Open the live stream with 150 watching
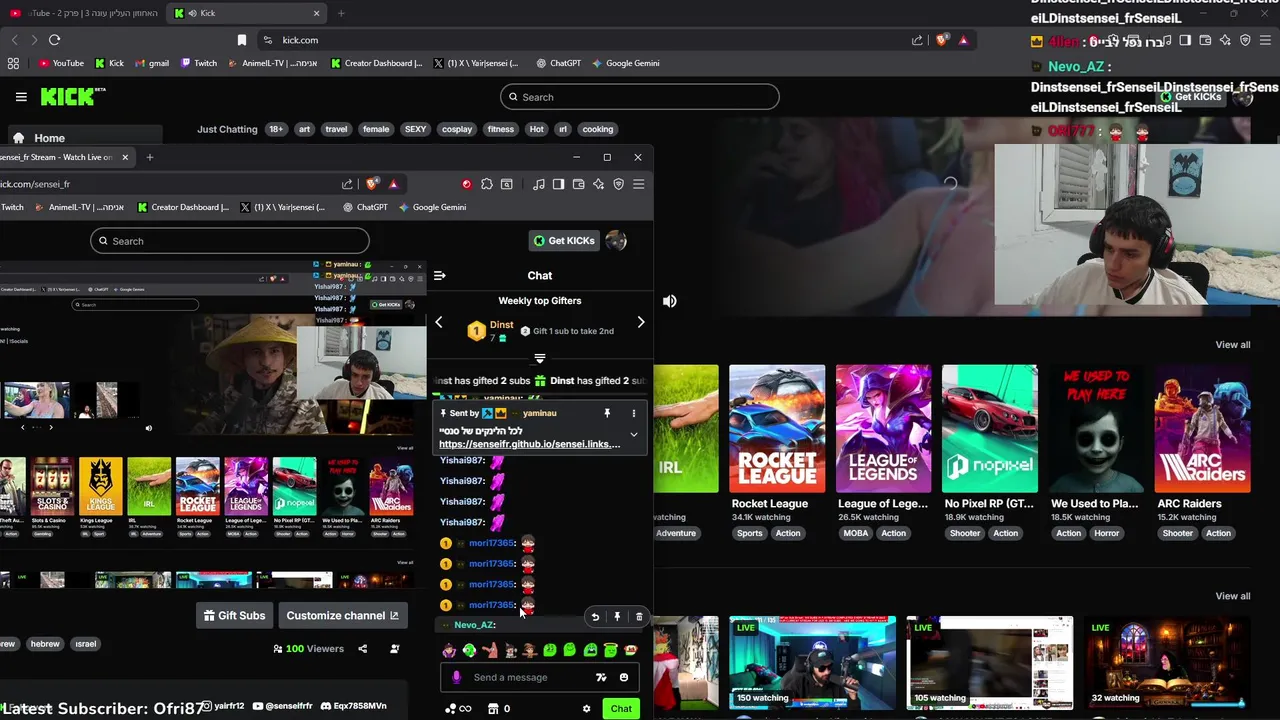 812,663
